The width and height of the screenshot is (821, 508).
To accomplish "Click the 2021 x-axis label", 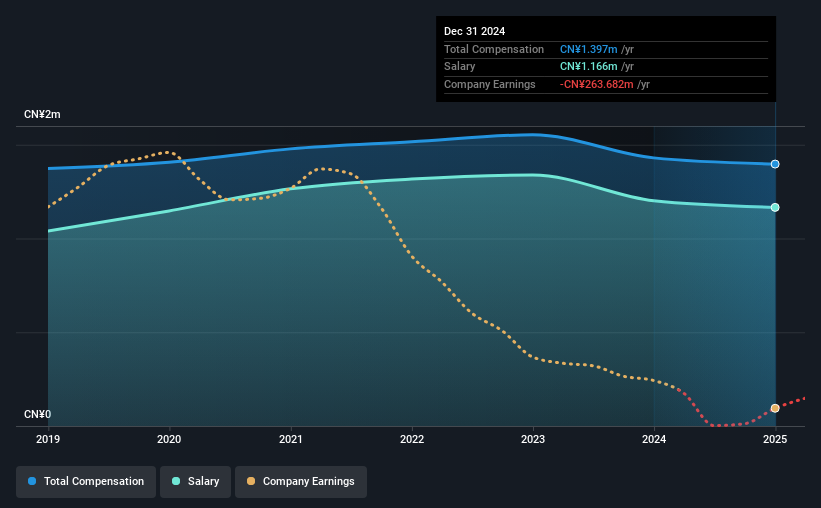I will (x=291, y=439).
